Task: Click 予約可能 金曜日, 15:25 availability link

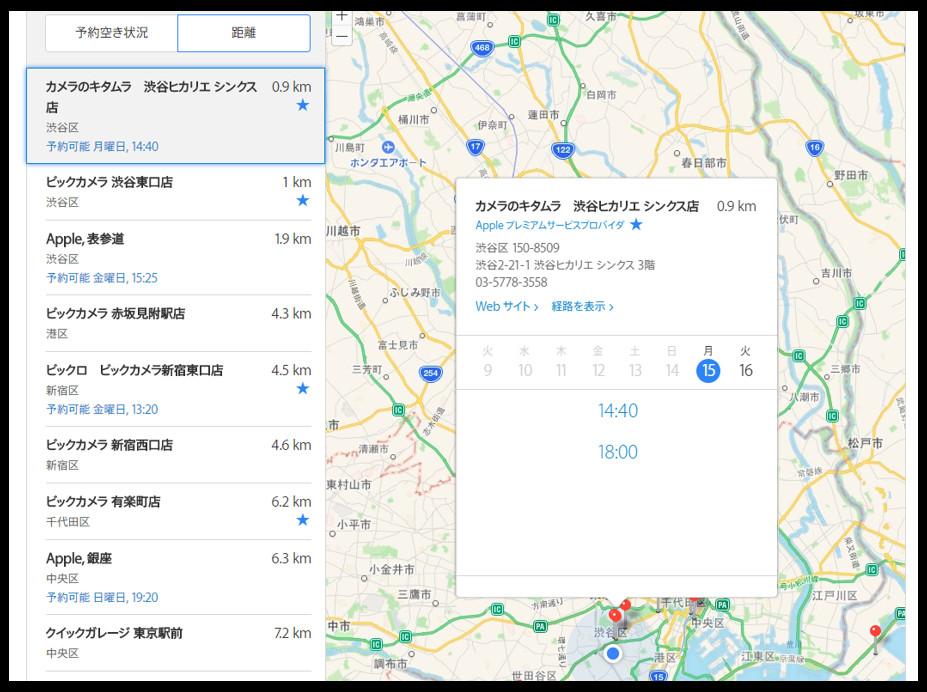Action: click(x=102, y=278)
